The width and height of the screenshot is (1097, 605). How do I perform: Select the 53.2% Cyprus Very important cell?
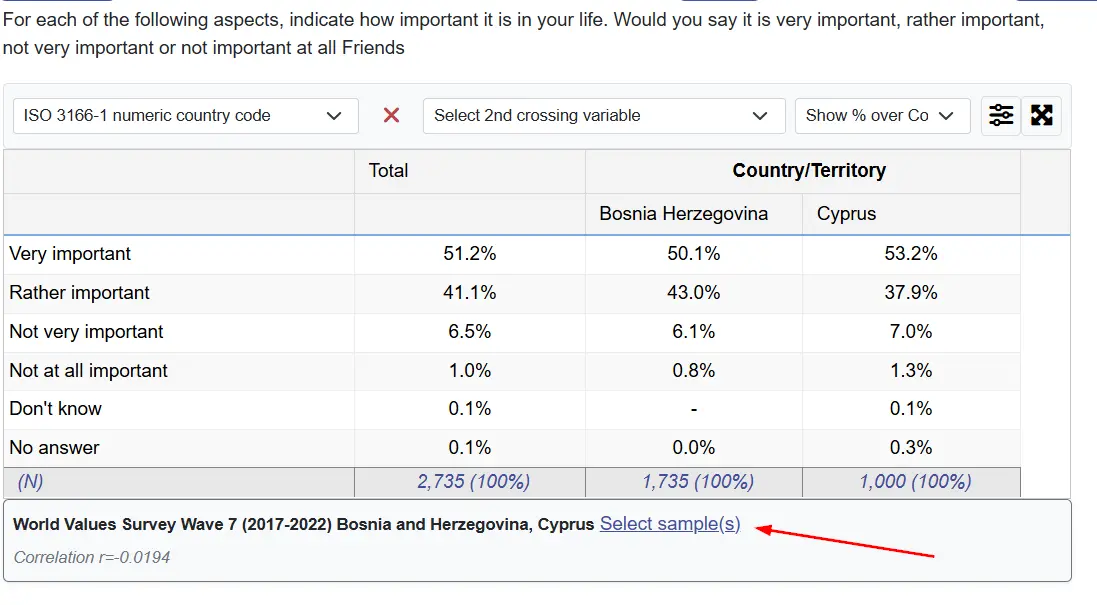[x=910, y=254]
